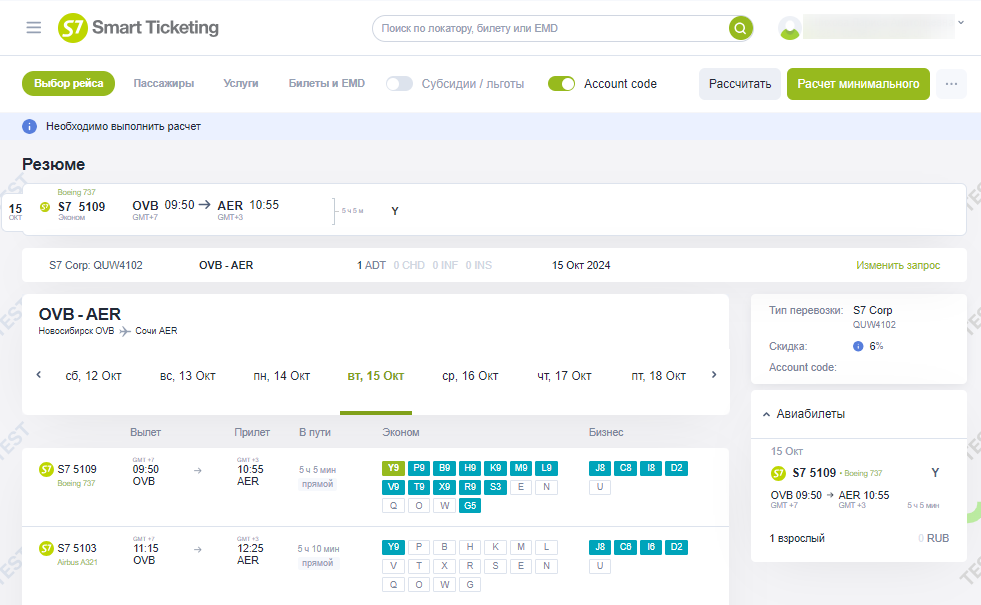Select fare class M9 on flight S7 5109

[x=521, y=468]
